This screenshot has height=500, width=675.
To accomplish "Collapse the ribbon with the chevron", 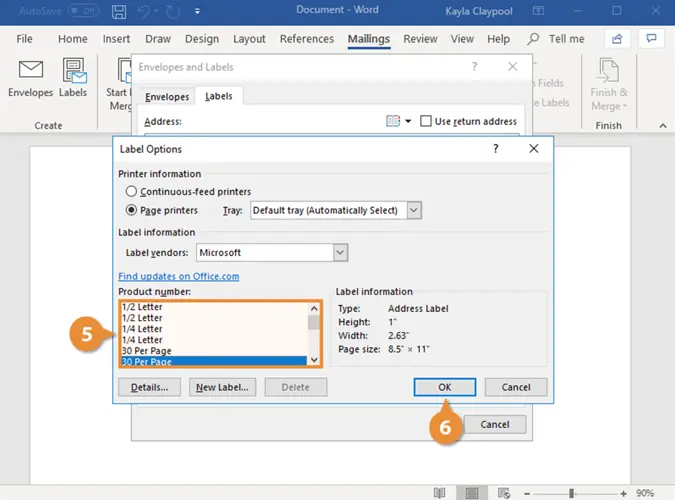I will click(x=663, y=126).
